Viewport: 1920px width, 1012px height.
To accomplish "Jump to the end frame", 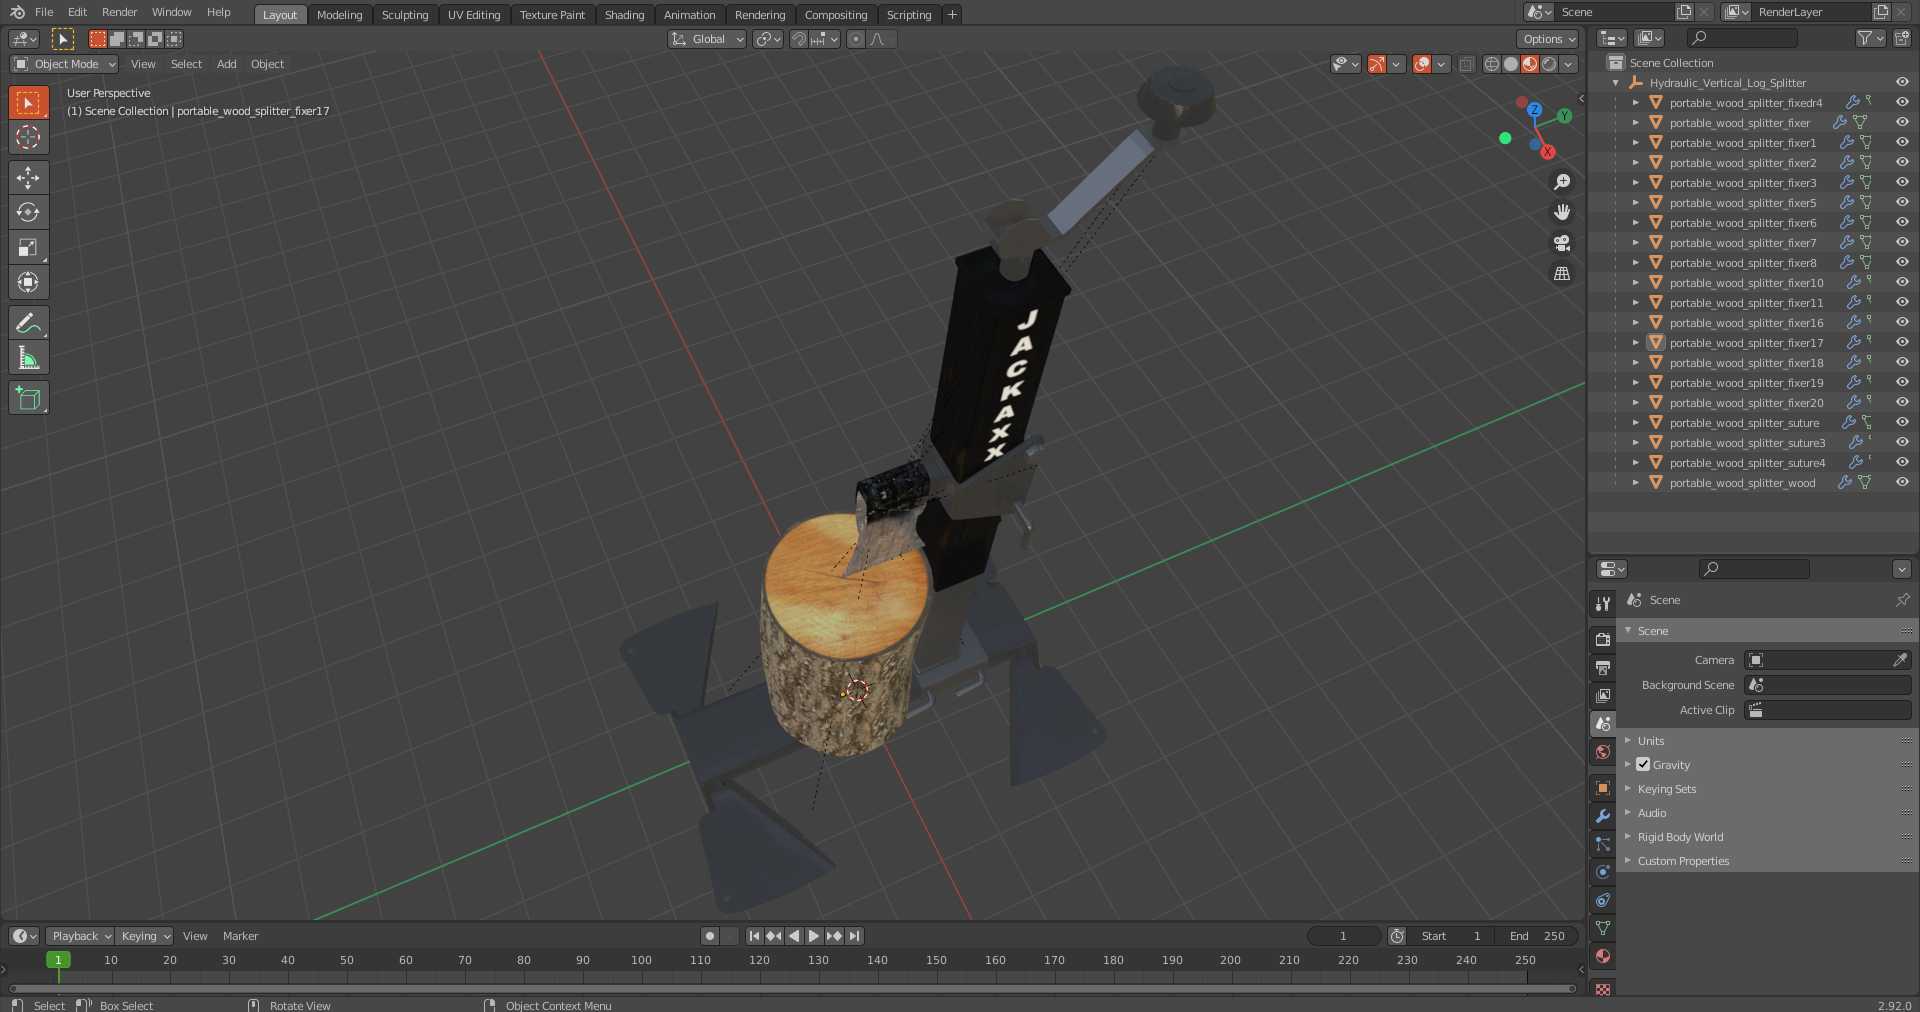I will point(854,936).
